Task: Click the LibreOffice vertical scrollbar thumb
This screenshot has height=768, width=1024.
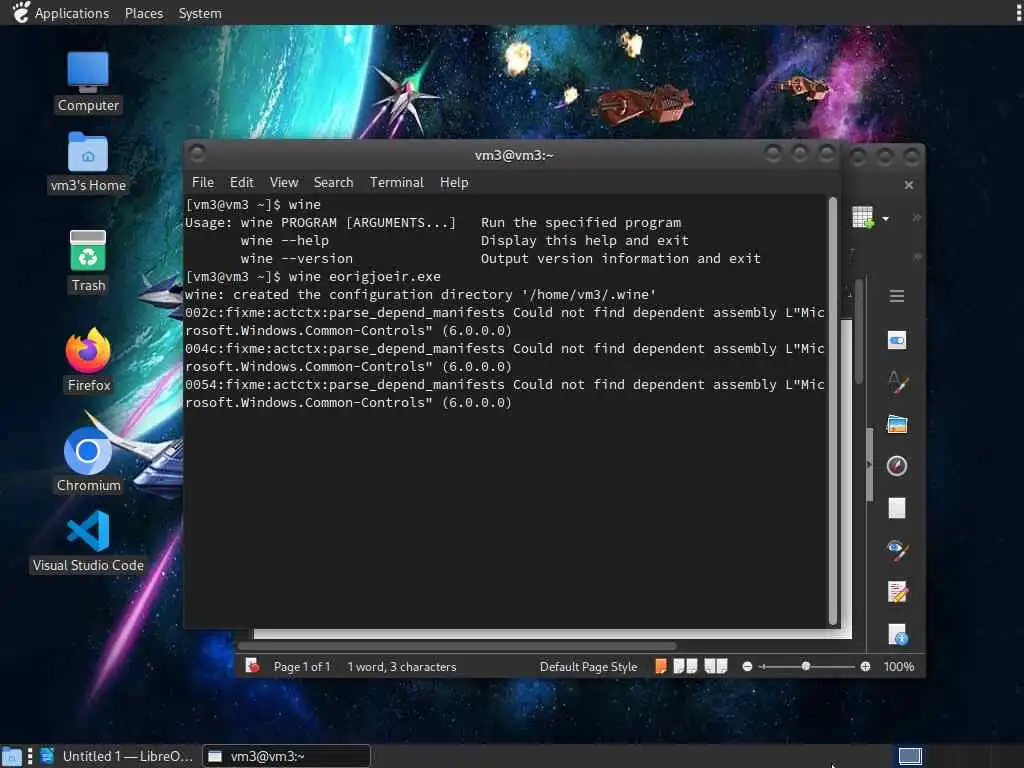Action: point(859,331)
